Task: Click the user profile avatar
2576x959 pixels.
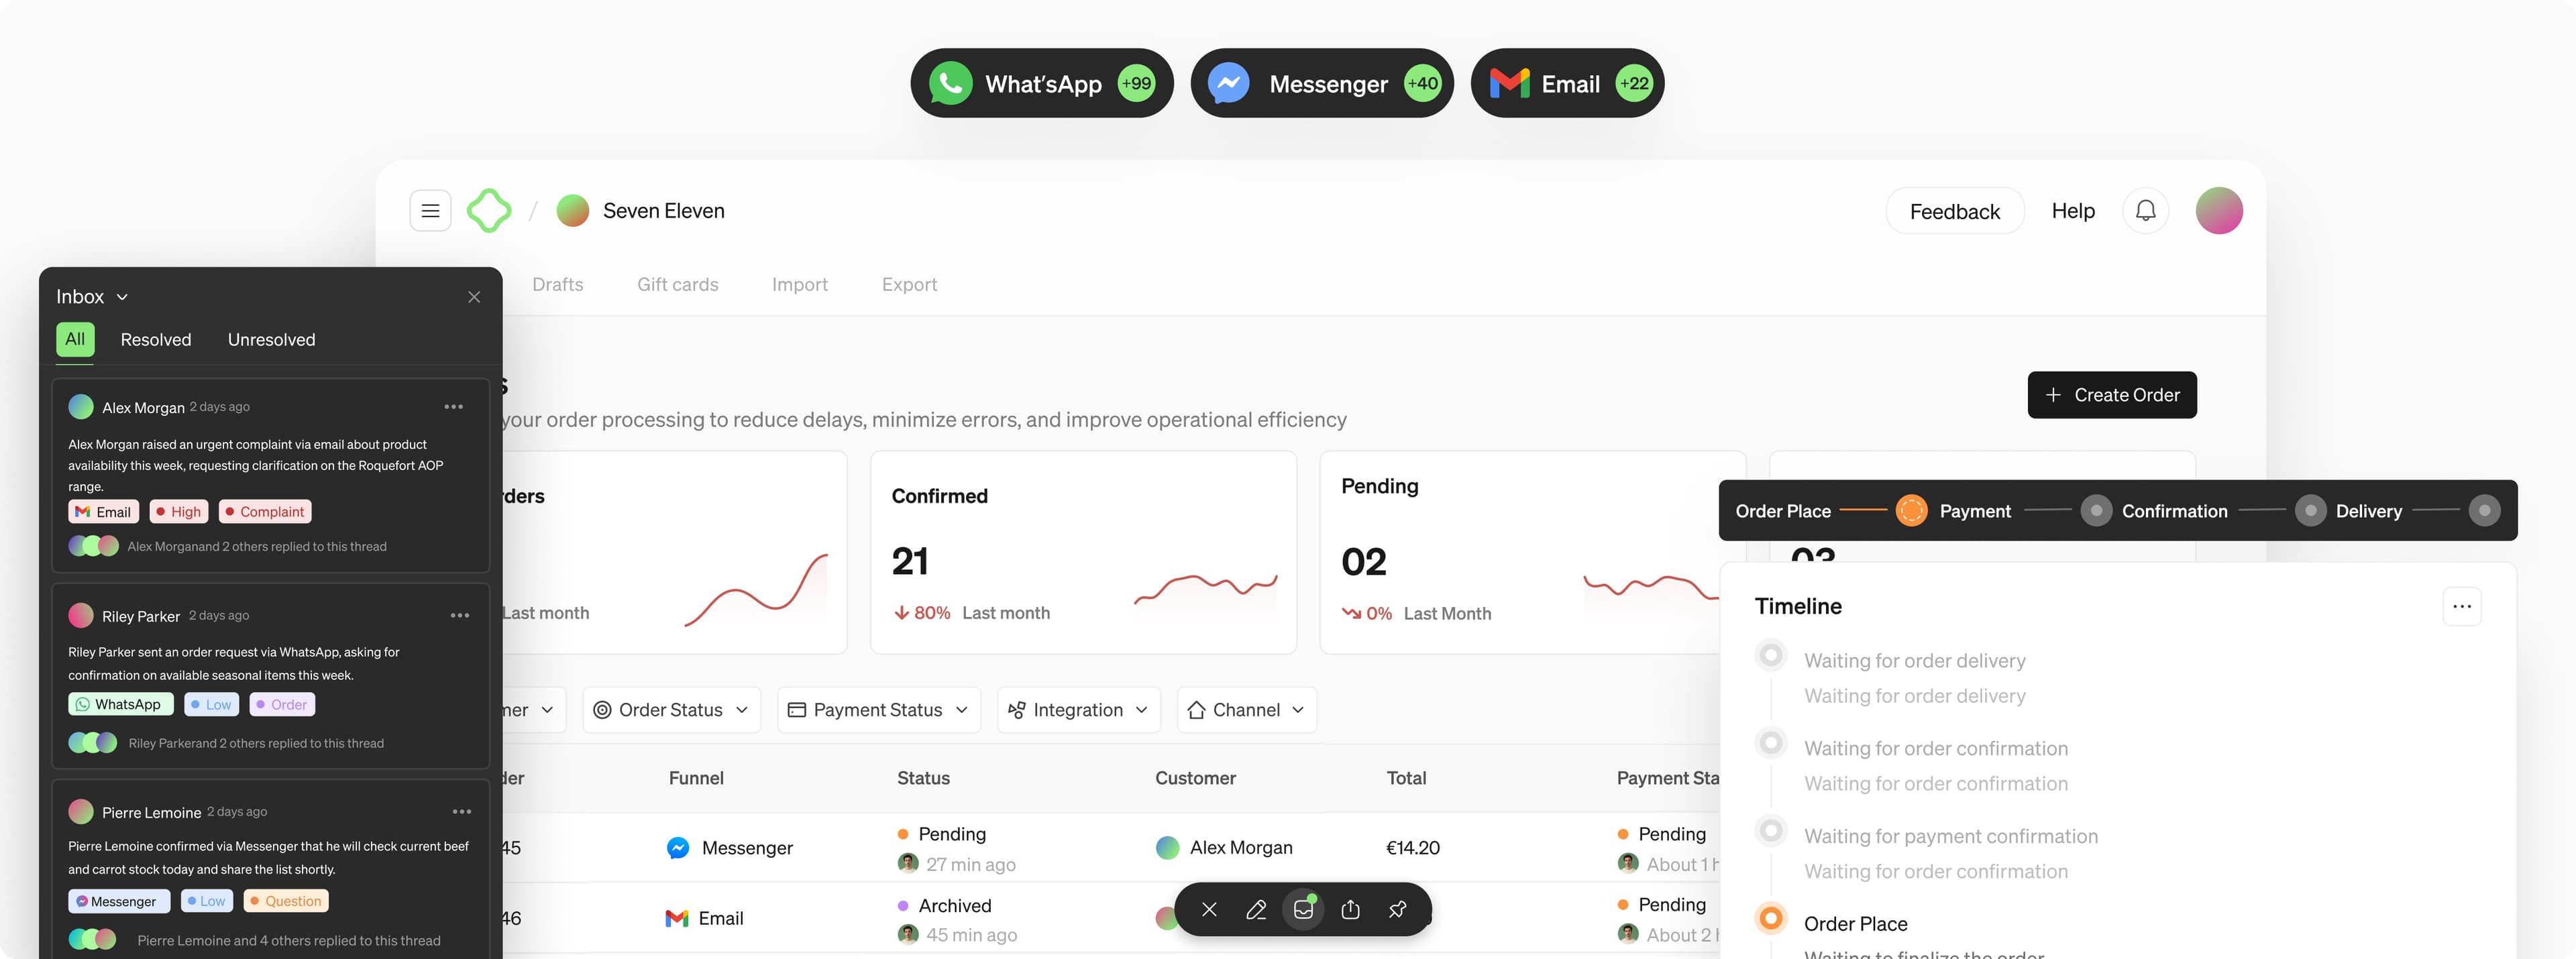Action: click(2218, 211)
